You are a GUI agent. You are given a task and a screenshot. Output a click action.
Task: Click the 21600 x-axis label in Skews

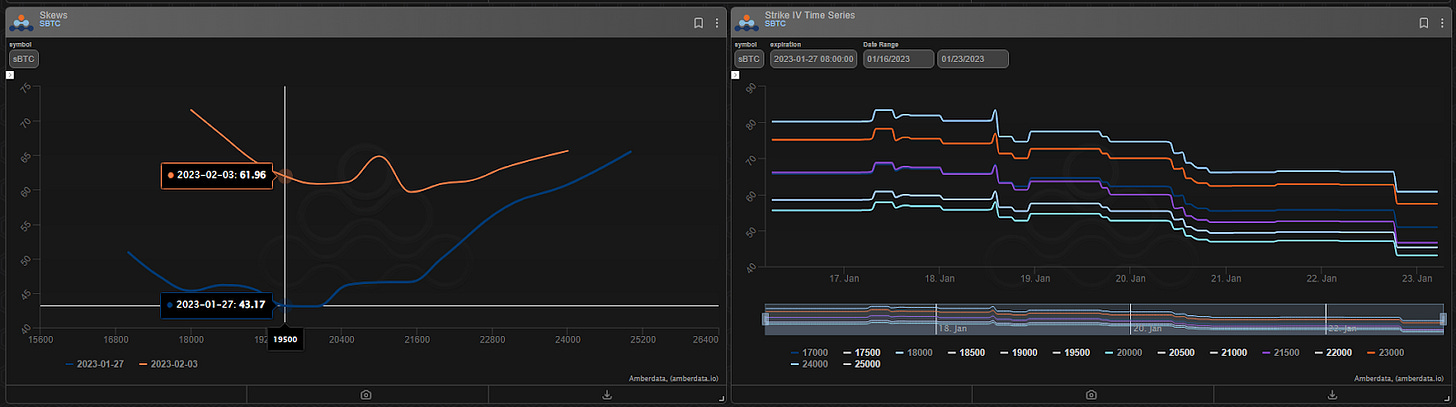[x=417, y=339]
